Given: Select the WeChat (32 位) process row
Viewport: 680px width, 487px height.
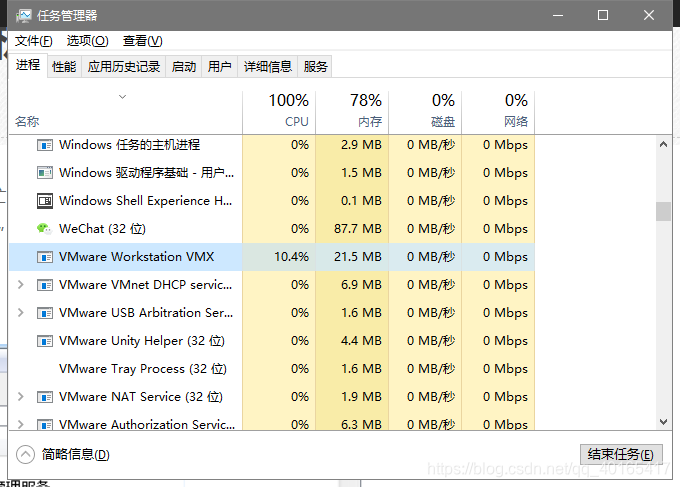Looking at the screenshot, I should (271, 229).
